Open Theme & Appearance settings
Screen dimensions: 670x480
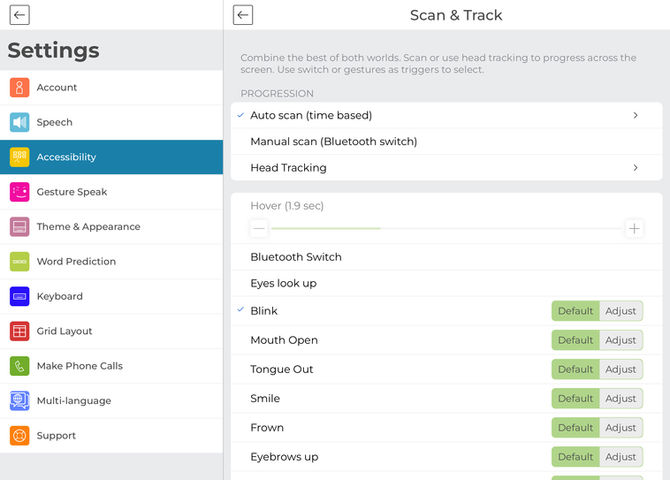tap(112, 227)
